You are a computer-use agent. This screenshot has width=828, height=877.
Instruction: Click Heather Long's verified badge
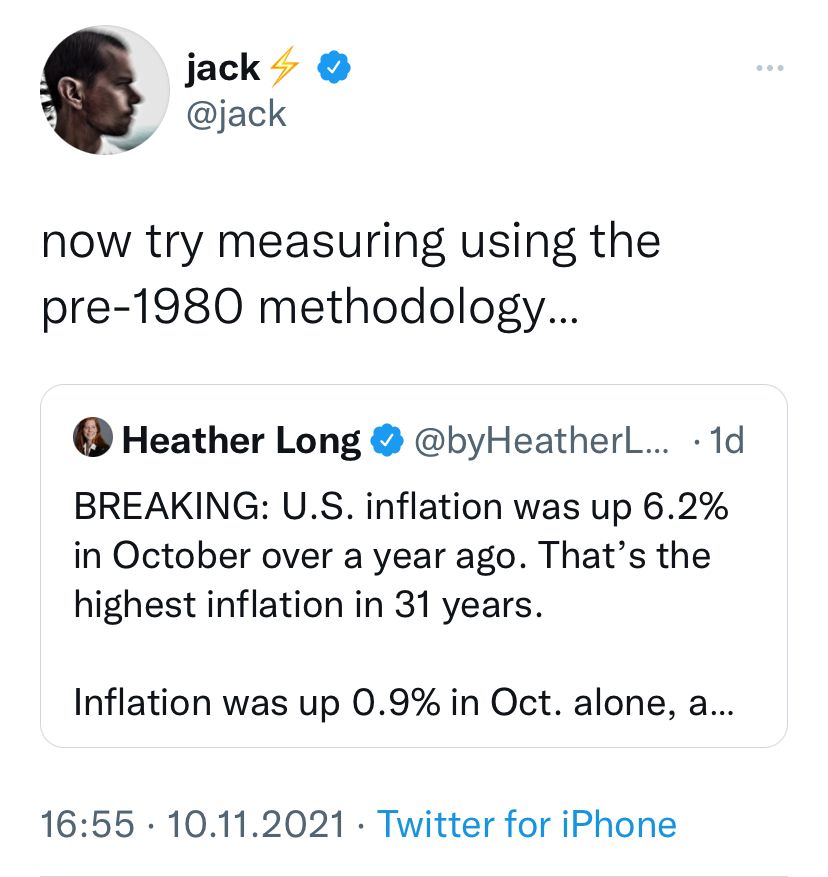[x=387, y=441]
